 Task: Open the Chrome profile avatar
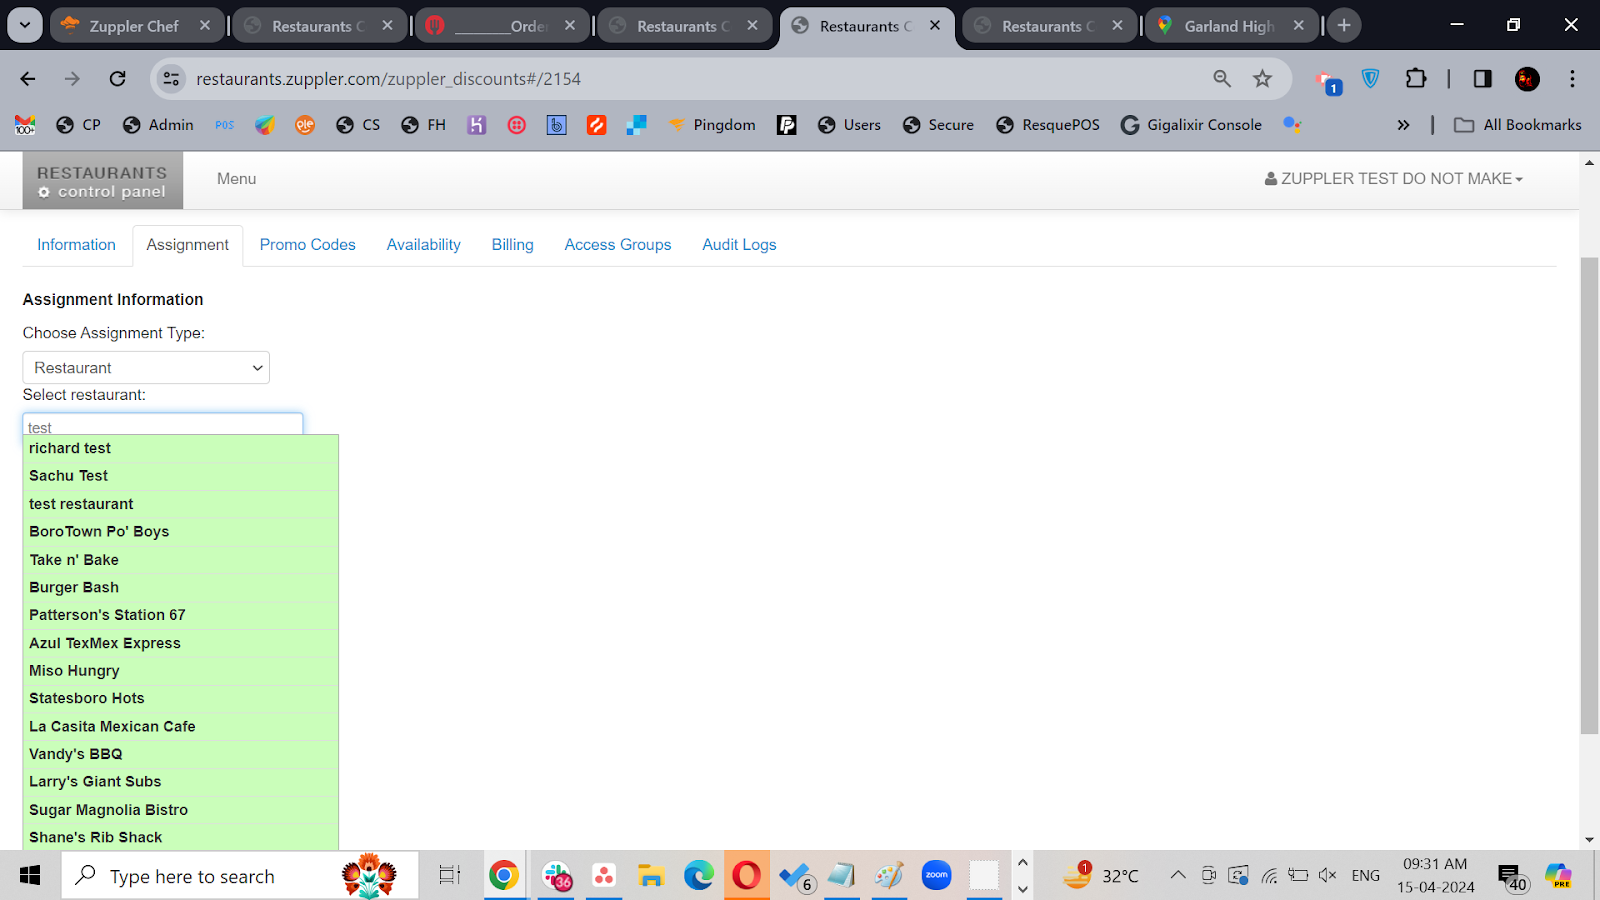point(1527,79)
